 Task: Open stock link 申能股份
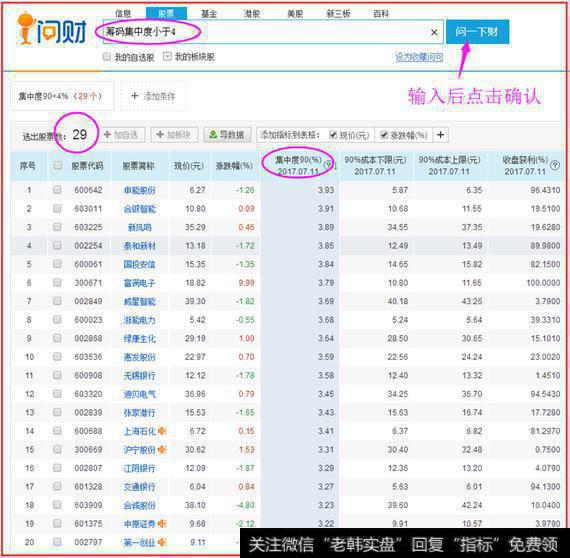point(139,190)
